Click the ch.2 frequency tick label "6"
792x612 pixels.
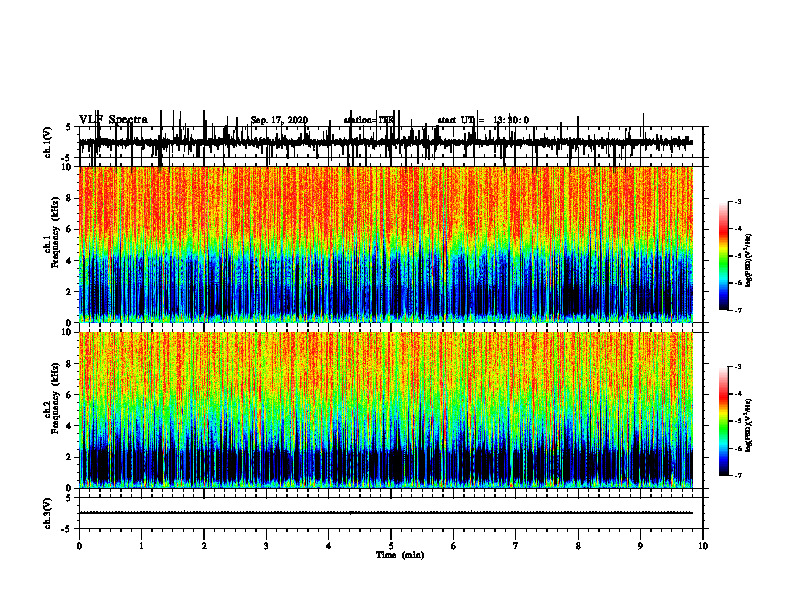point(69,395)
